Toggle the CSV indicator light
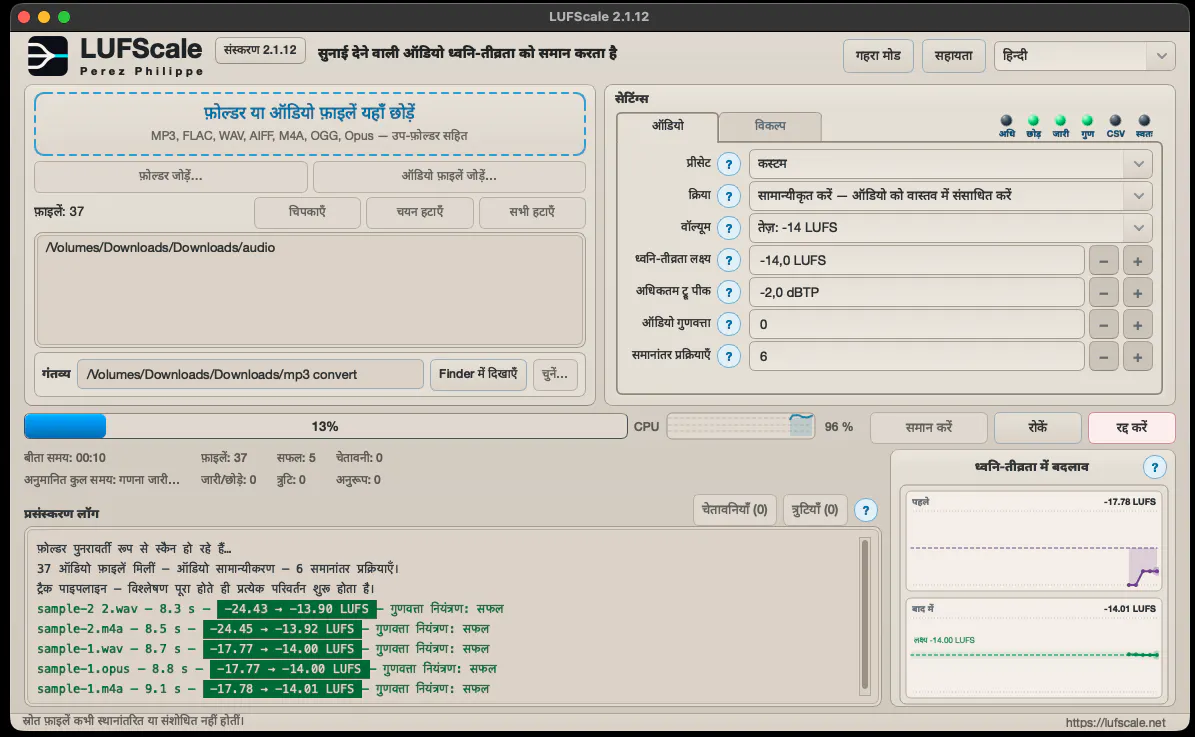The image size is (1195, 737). 1115,120
